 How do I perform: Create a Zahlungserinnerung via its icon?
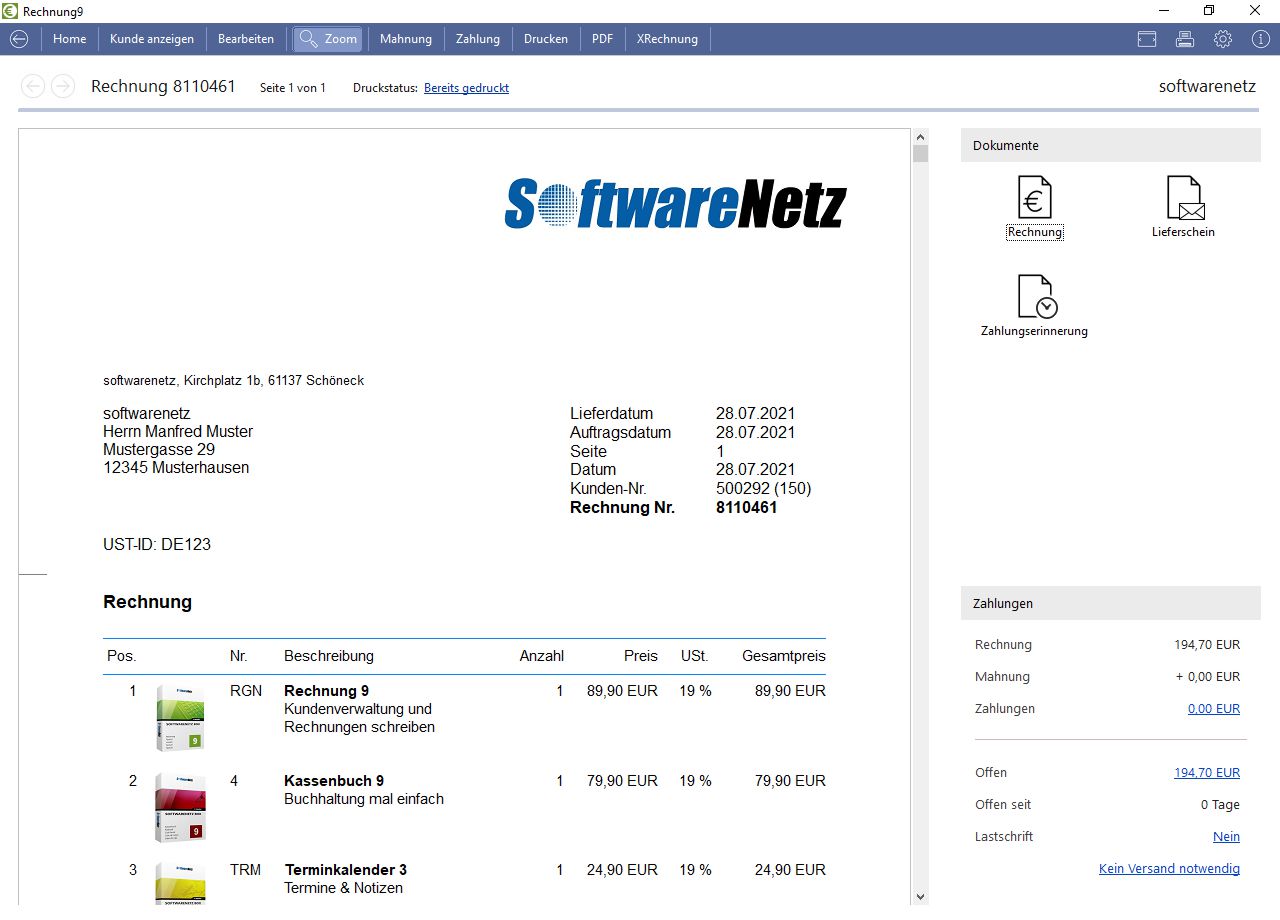pyautogui.click(x=1034, y=296)
